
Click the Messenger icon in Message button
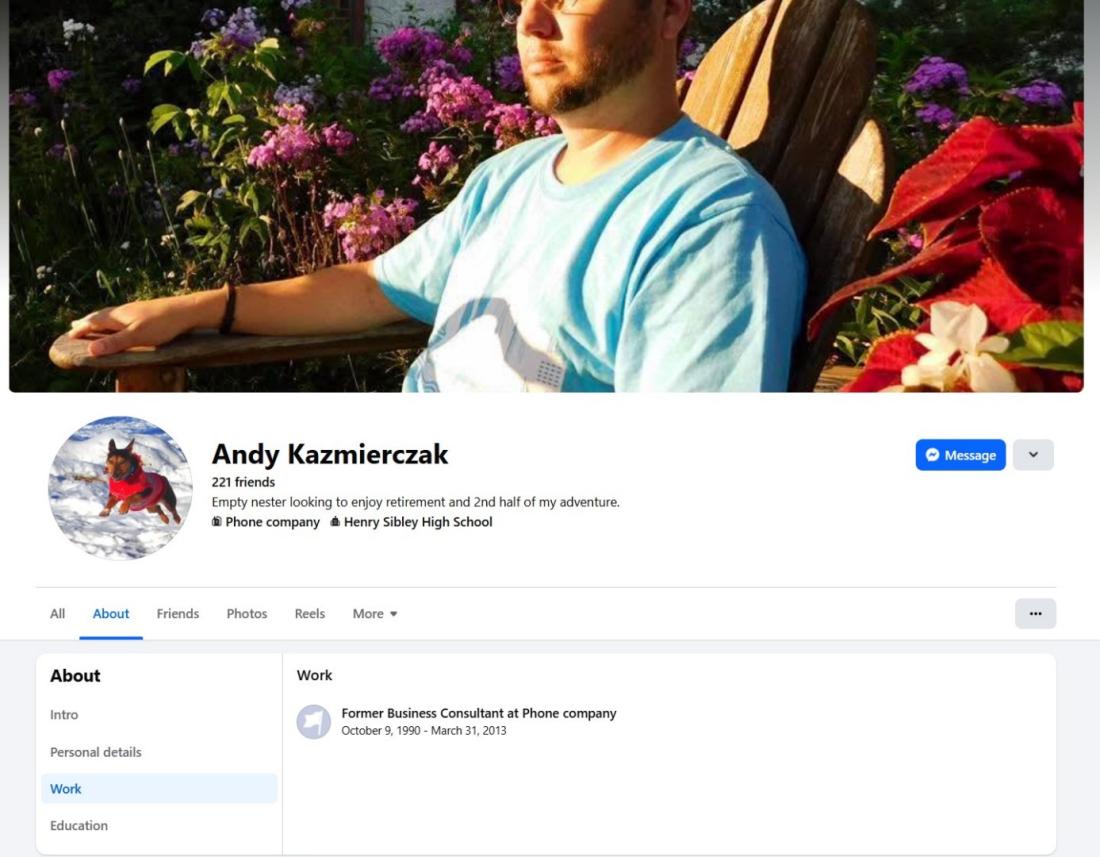(932, 455)
